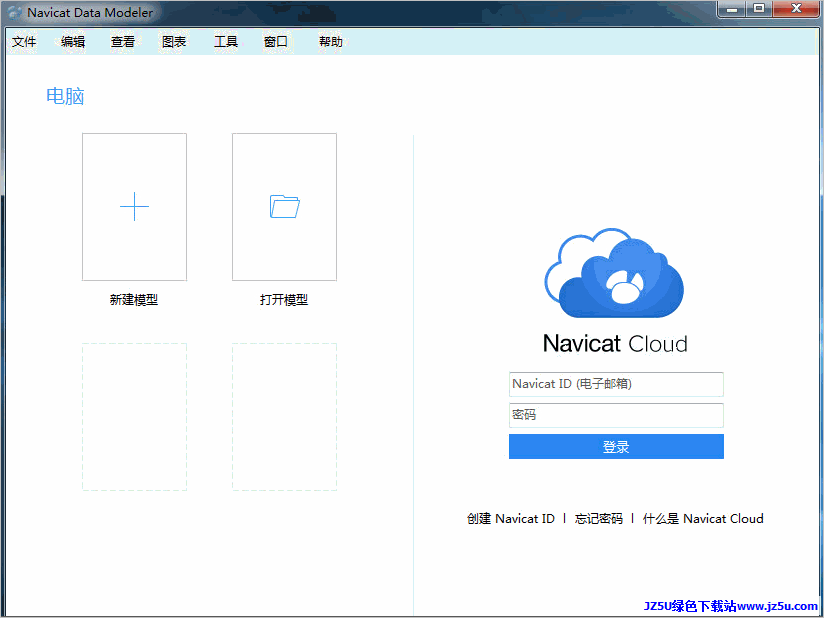Open the 窗口 menu
Viewport: 824px width, 618px height.
point(276,42)
